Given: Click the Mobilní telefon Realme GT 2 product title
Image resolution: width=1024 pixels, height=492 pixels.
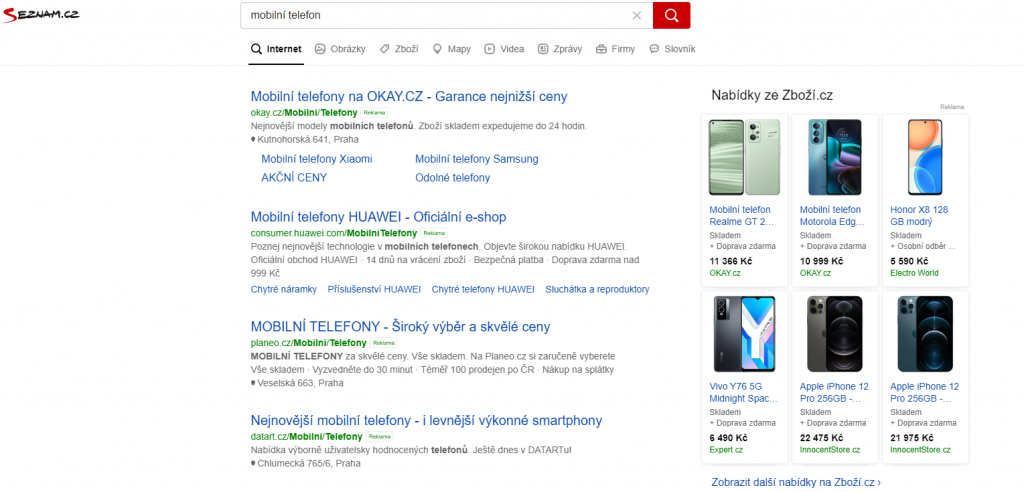Looking at the screenshot, I should pos(741,216).
